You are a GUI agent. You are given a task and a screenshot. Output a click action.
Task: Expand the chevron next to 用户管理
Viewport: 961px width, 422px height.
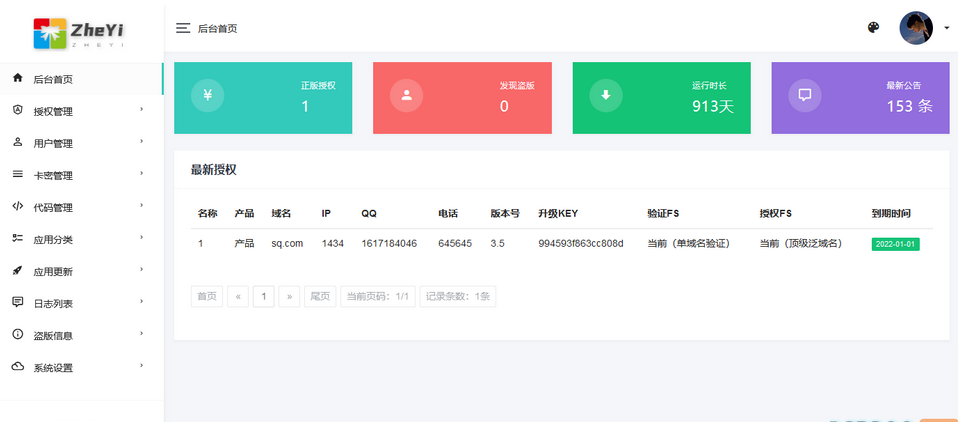point(142,141)
